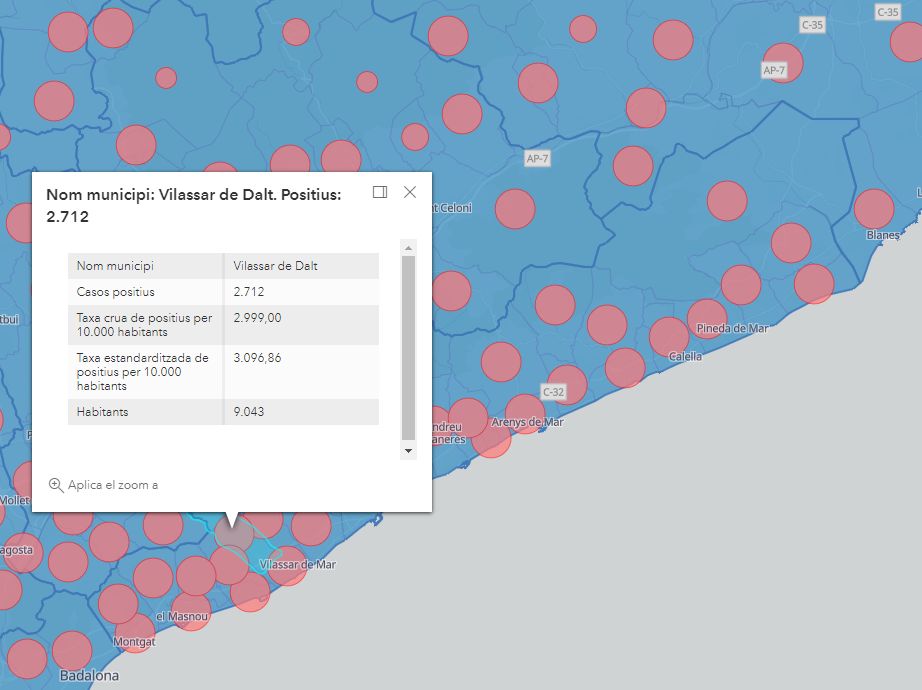Click the red circle at el Masnou
The height and width of the screenshot is (690, 922).
191,611
